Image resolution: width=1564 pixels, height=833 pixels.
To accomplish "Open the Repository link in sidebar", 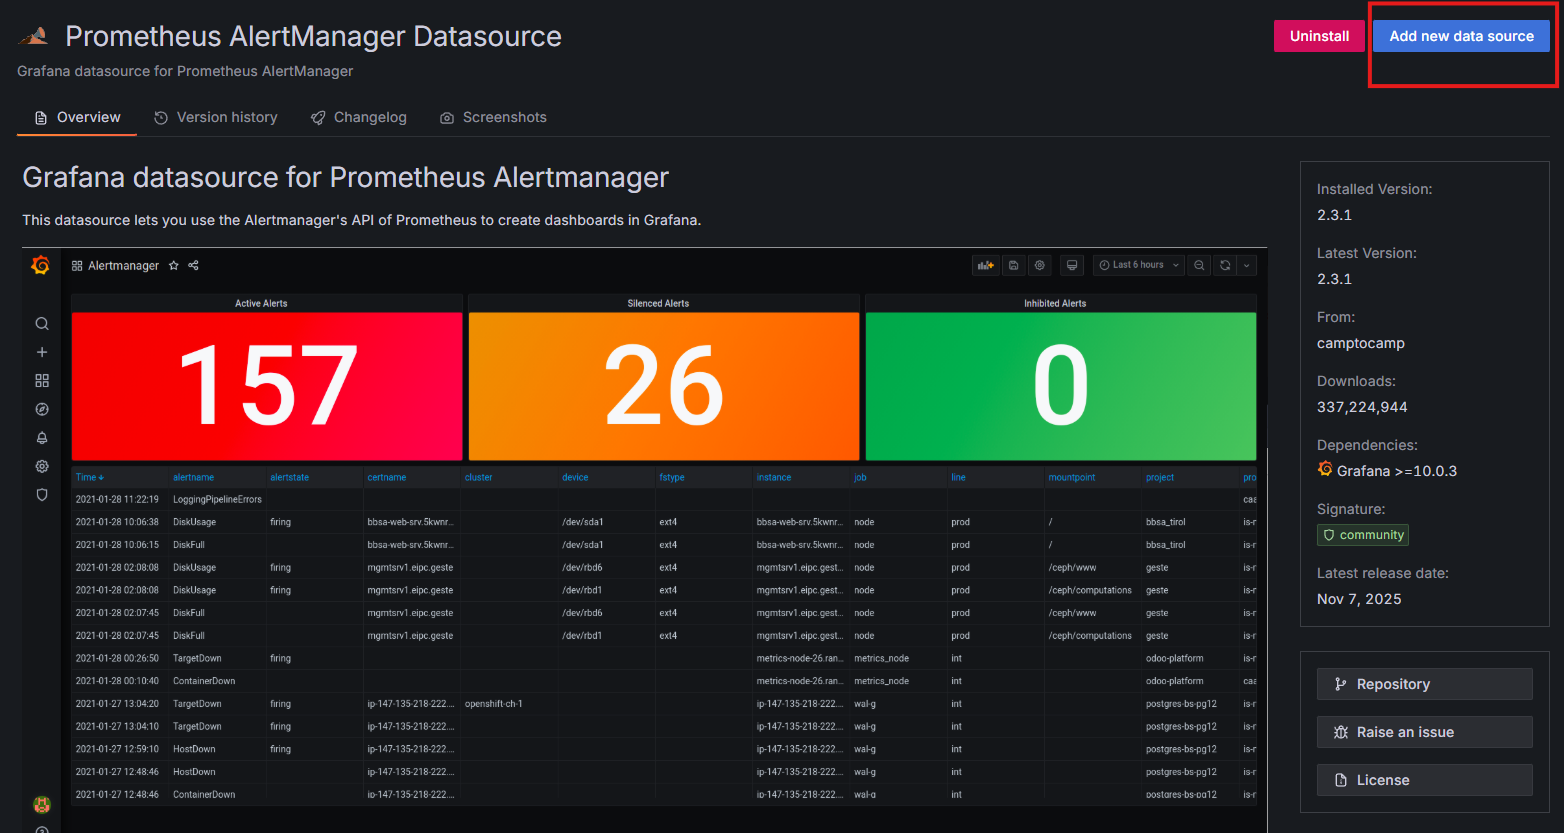I will click(x=1423, y=684).
